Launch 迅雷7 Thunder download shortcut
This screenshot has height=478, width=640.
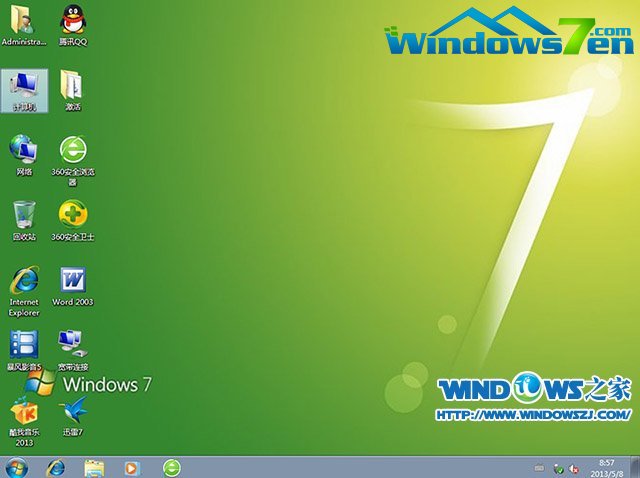[x=72, y=412]
